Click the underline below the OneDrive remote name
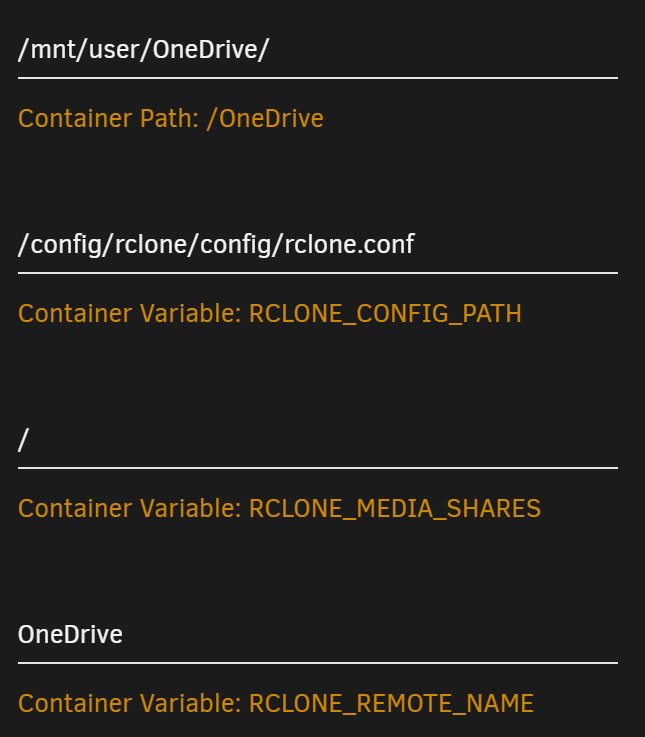The image size is (645, 737). click(318, 663)
